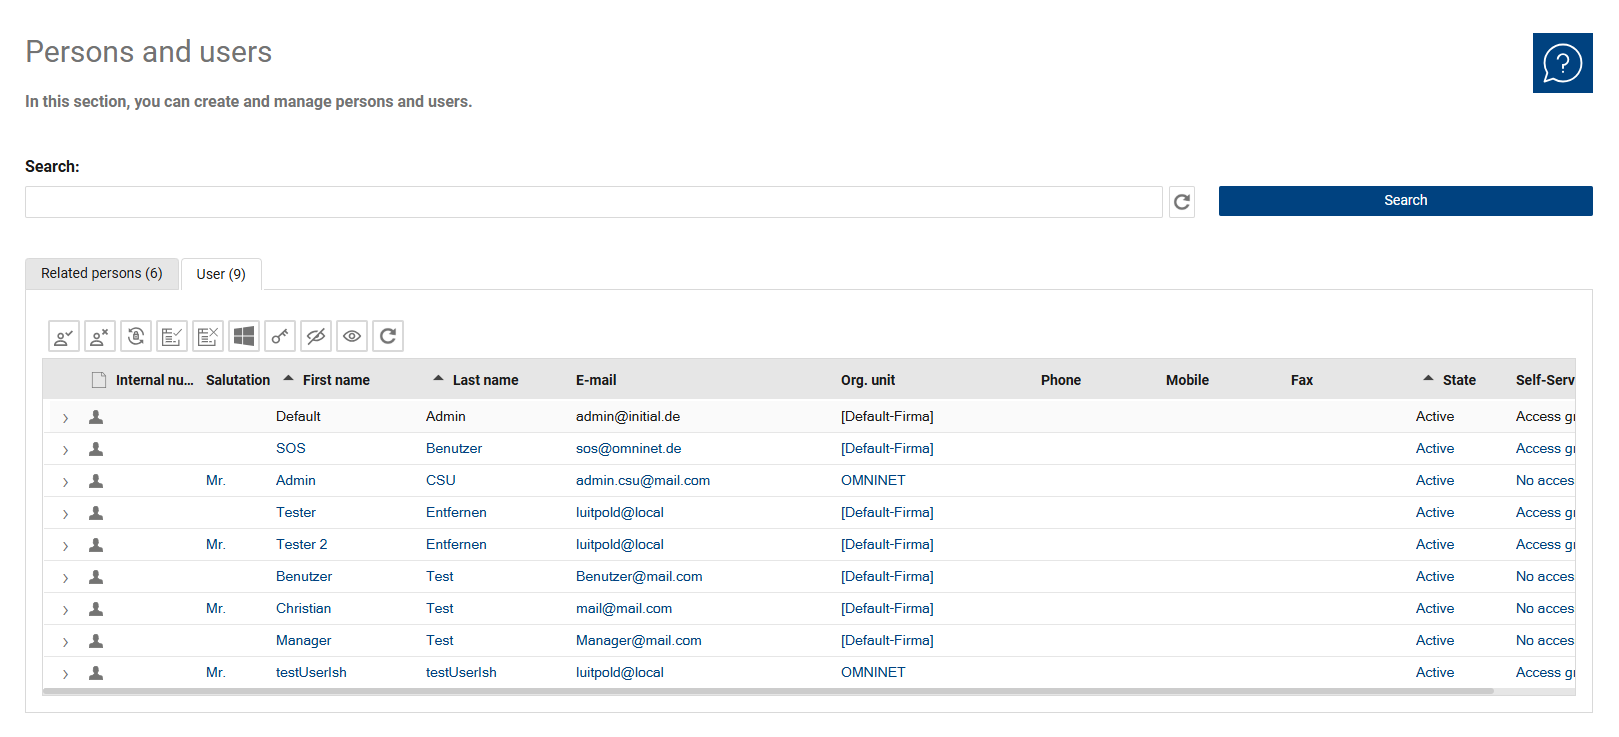Viewport: 1619px width, 737px height.
Task: Click the Salutation column header
Action: coord(238,380)
